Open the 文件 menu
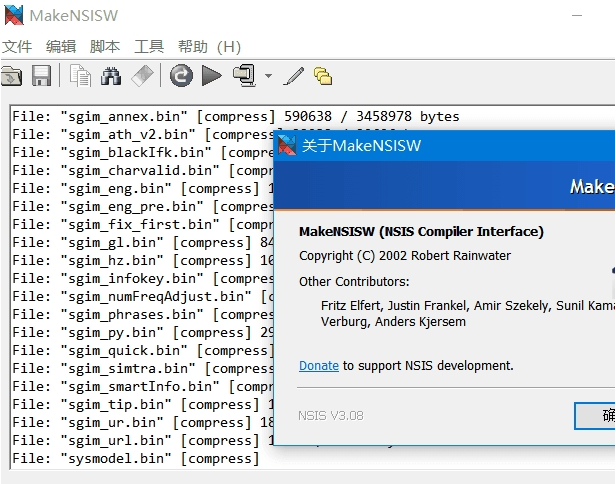This screenshot has height=484, width=616. [17, 47]
